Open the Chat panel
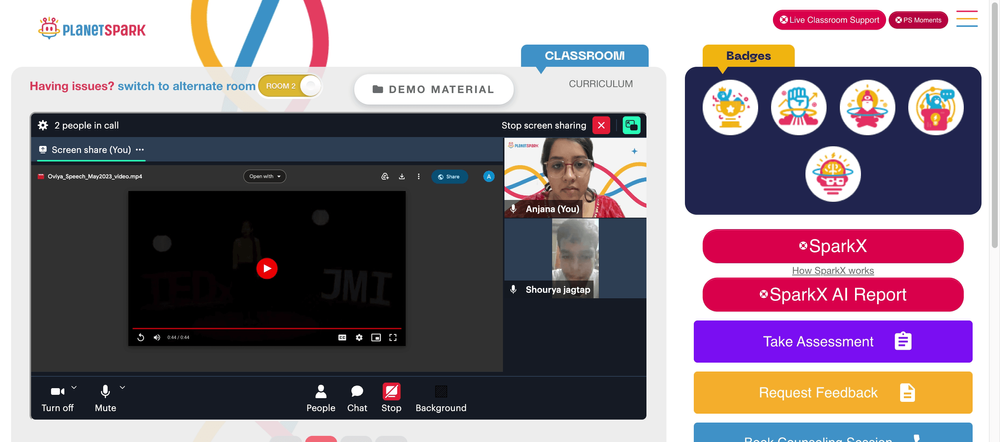This screenshot has width=1000, height=442. click(x=357, y=399)
